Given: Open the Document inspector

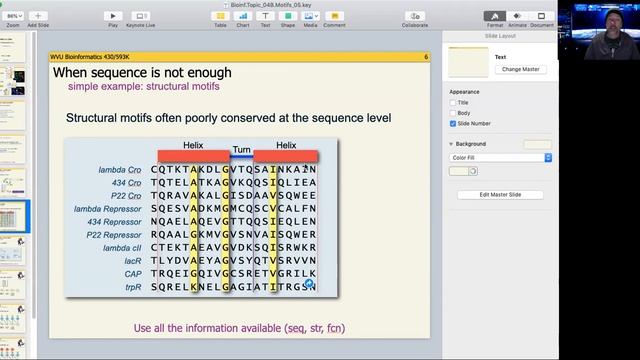Looking at the screenshot, I should click(x=542, y=16).
